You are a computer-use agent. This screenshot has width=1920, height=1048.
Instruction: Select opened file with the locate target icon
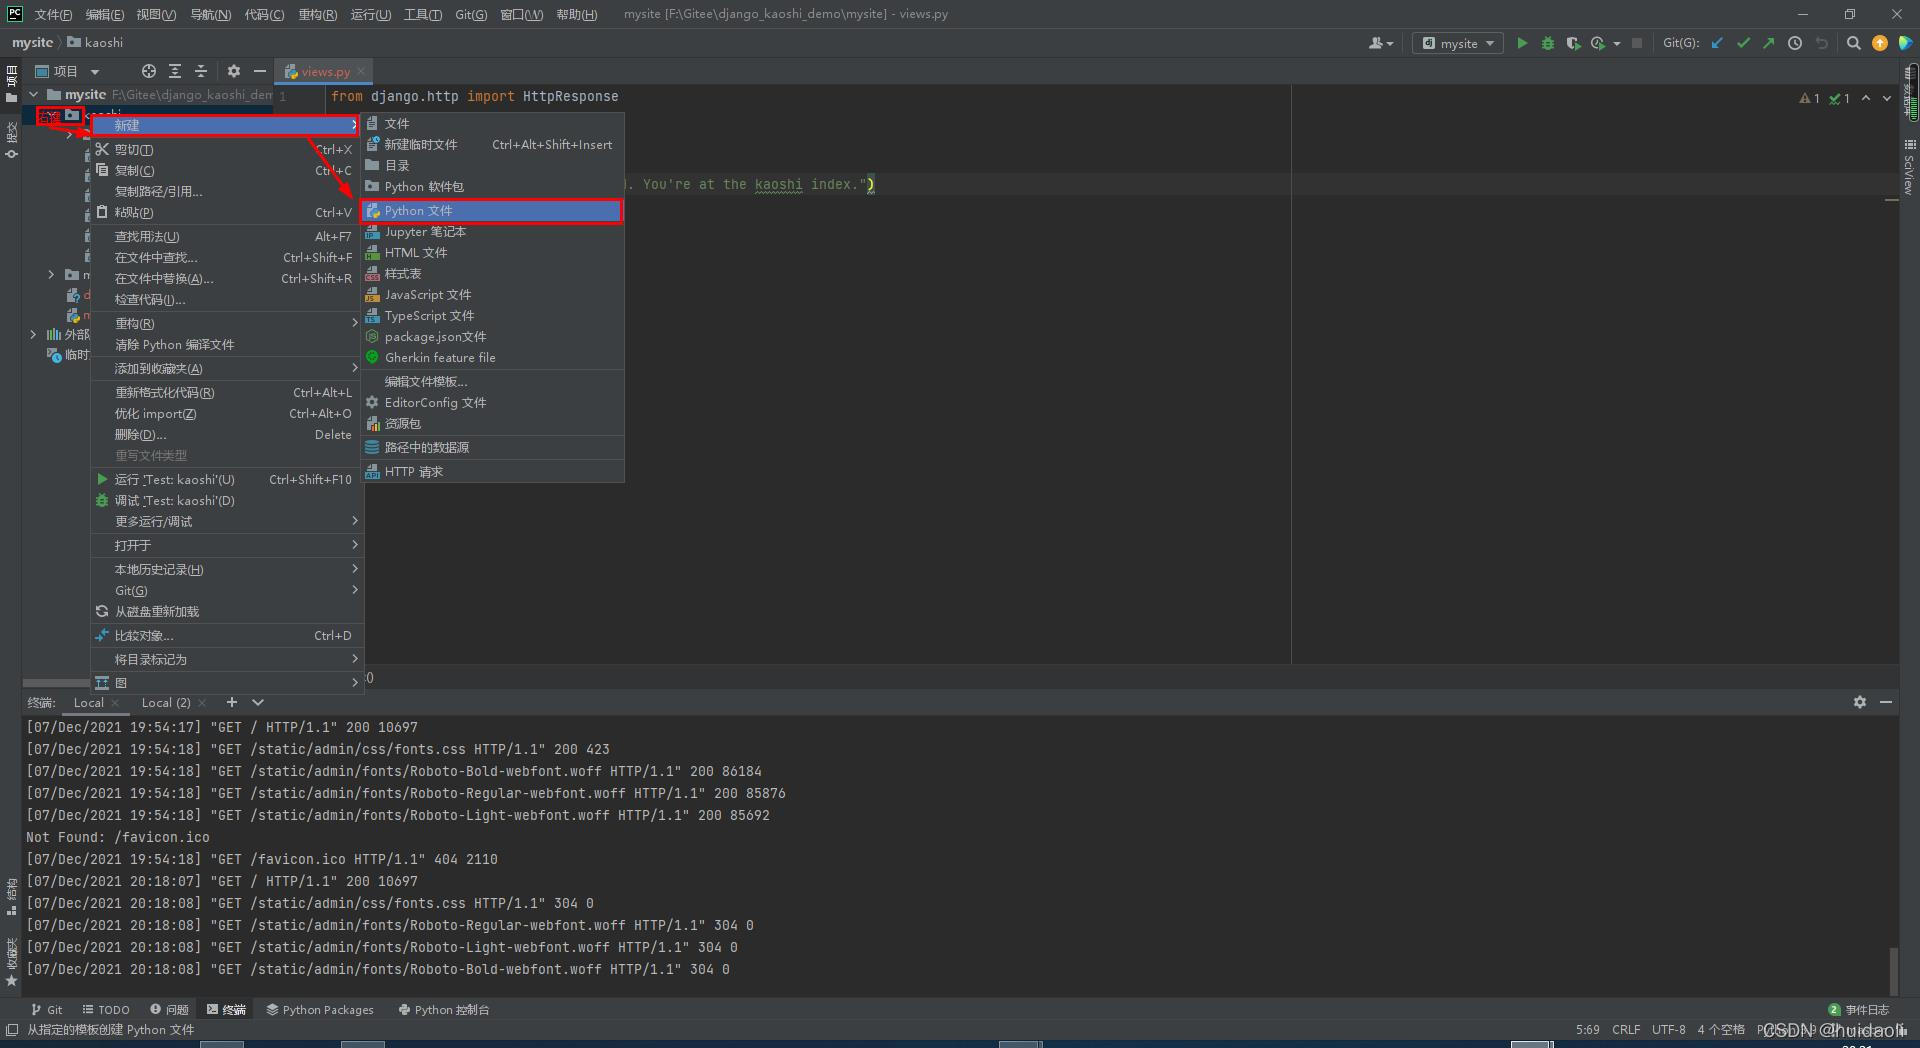(x=149, y=71)
